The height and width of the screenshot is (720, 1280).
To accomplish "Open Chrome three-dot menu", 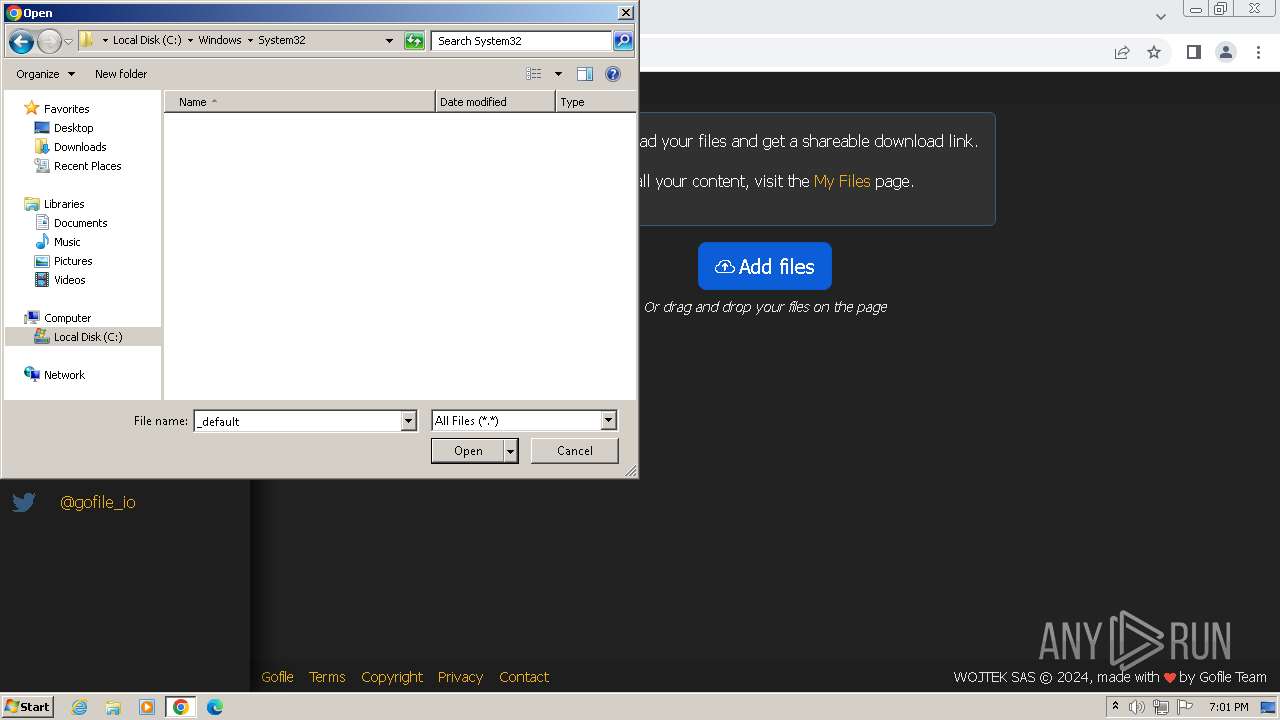I will point(1258,52).
